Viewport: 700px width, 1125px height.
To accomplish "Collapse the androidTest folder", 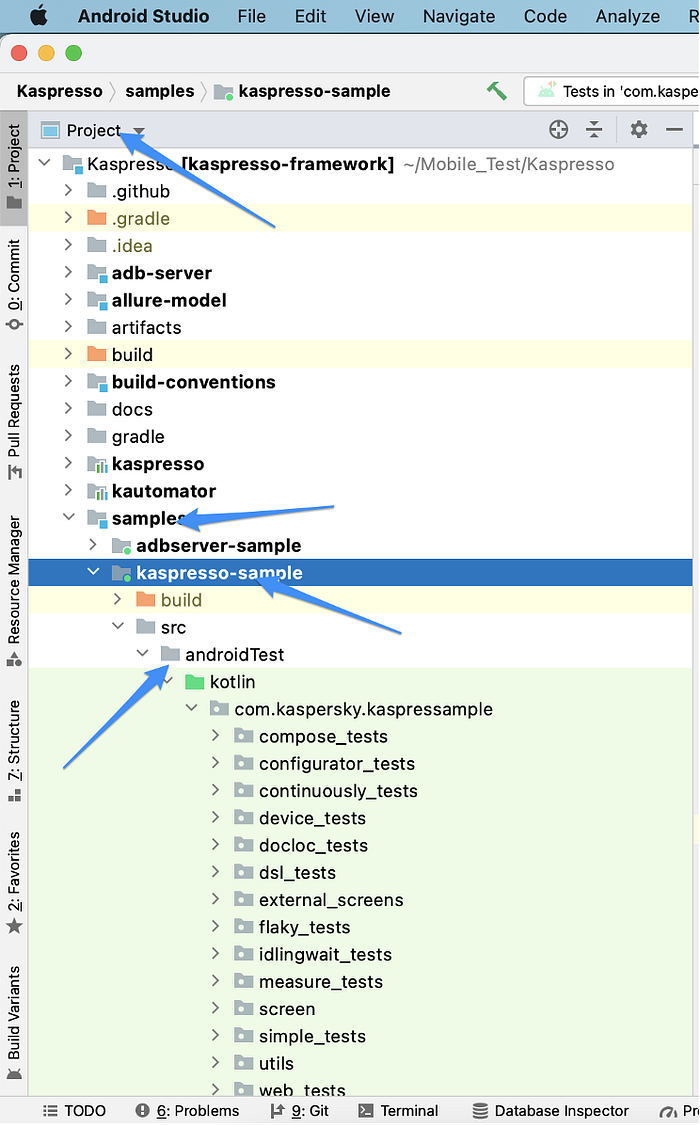I will tap(142, 653).
